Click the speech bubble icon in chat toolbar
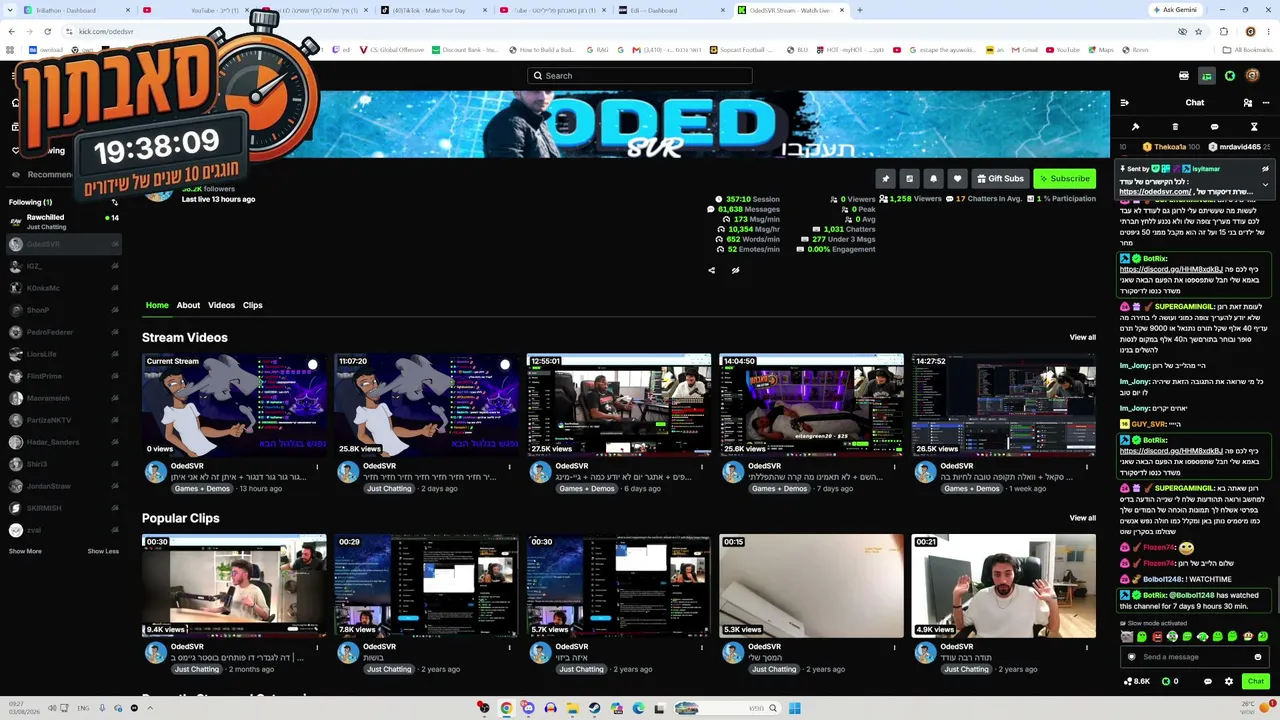The width and height of the screenshot is (1280, 720). (1214, 127)
